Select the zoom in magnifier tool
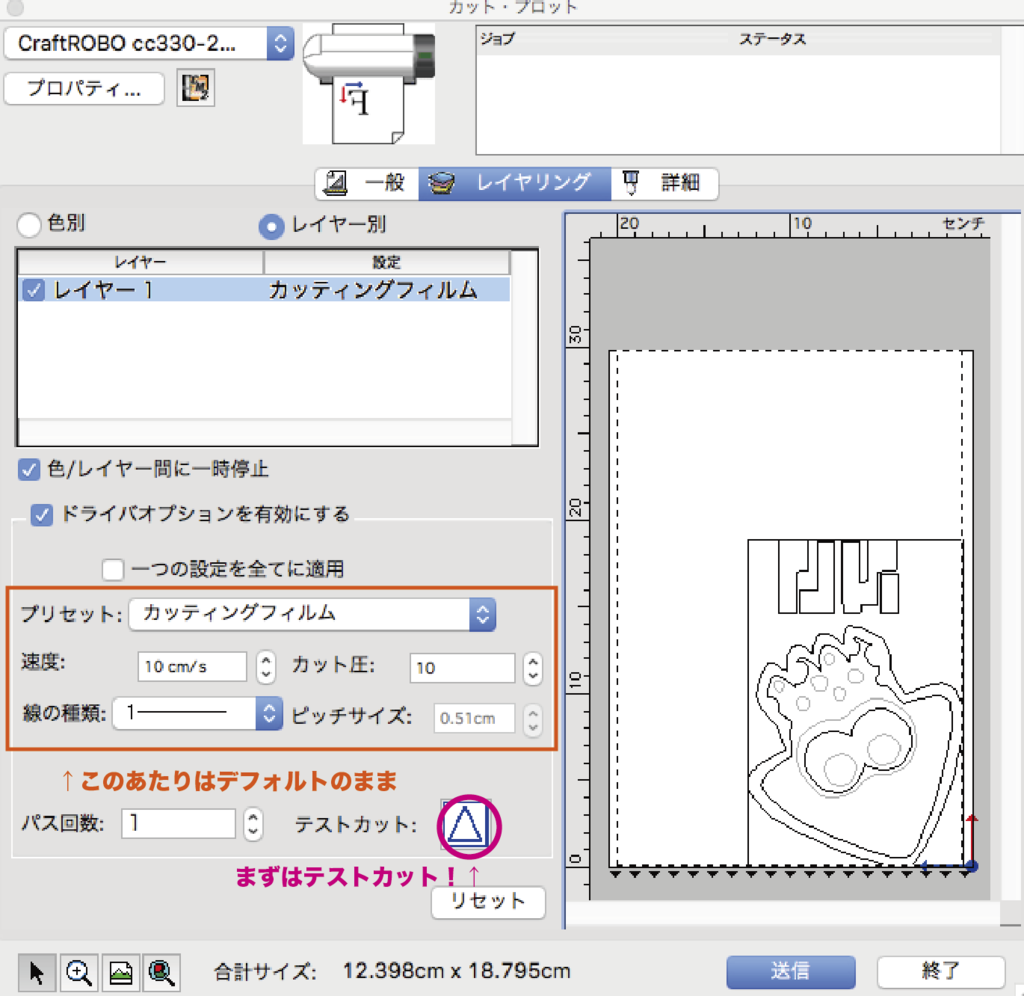The width and height of the screenshot is (1024, 996). pos(78,972)
